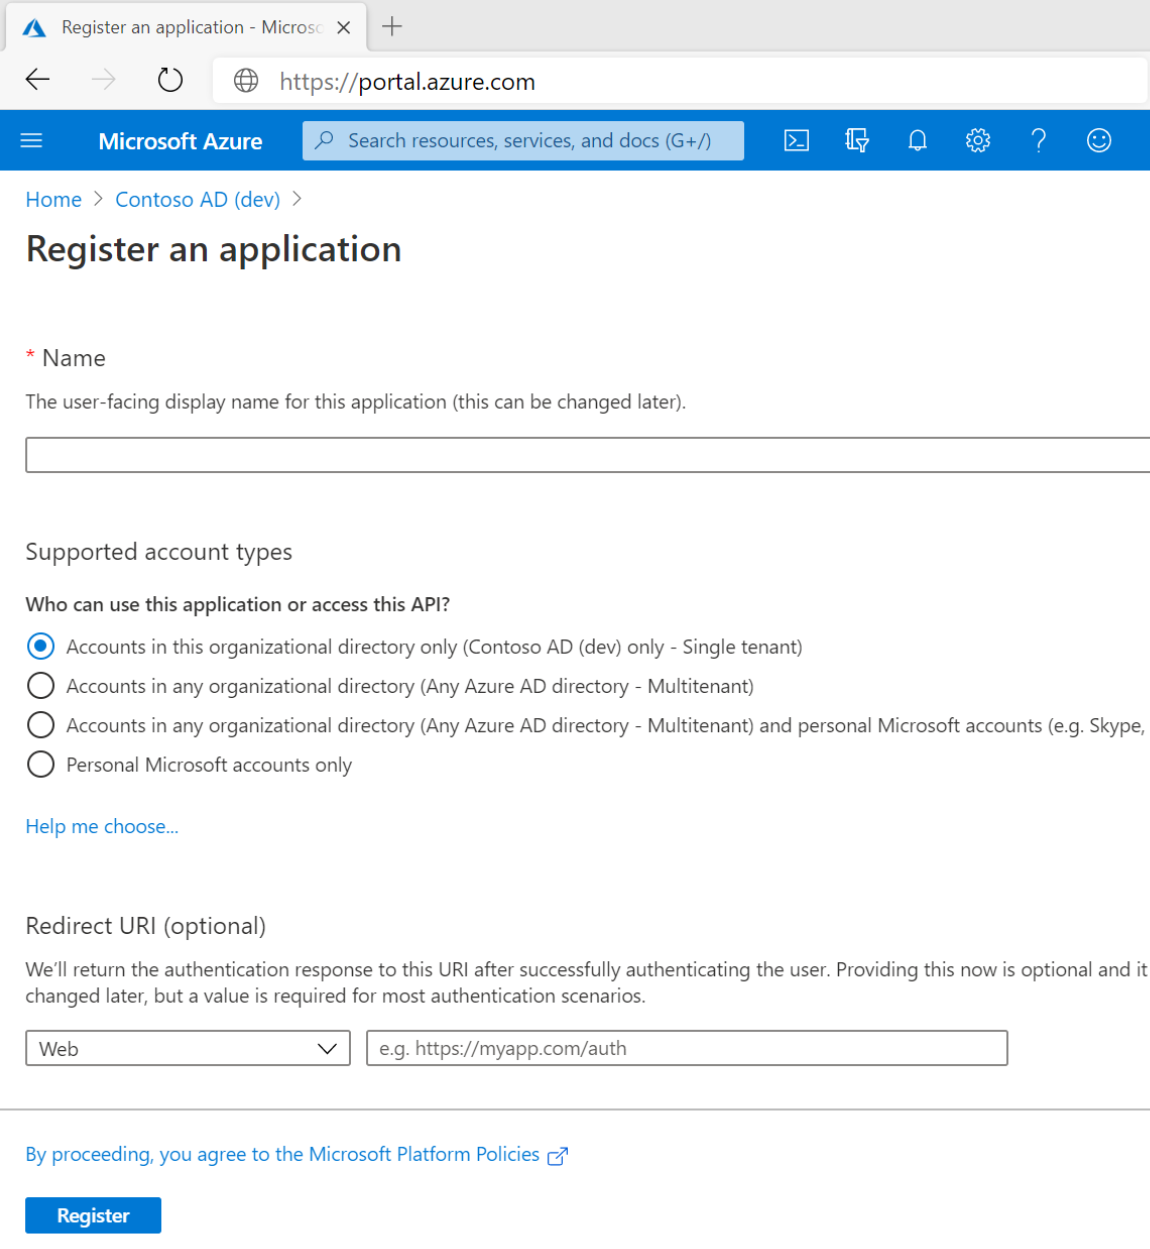The image size is (1150, 1249).
Task: Open a new browser tab
Action: click(x=392, y=27)
